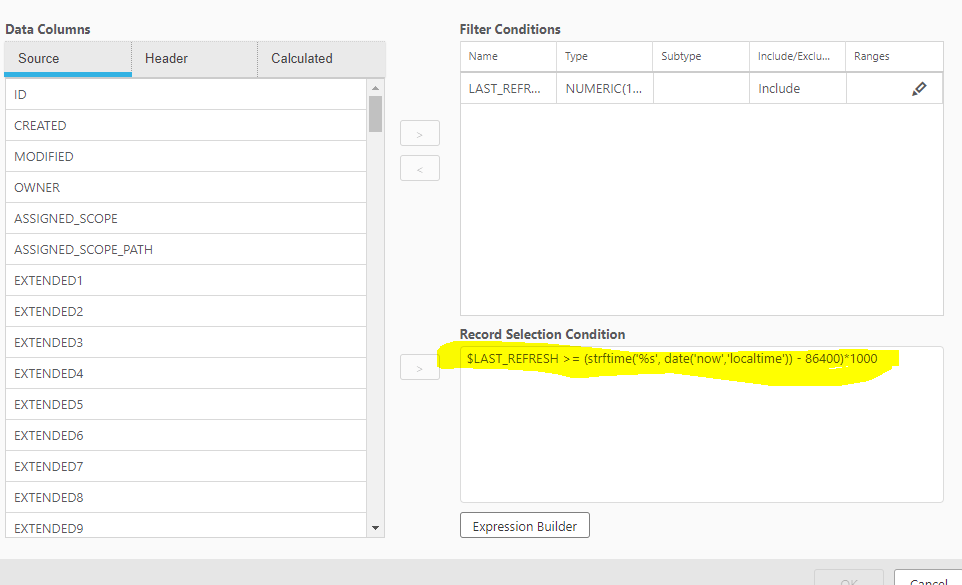The height and width of the screenshot is (585, 962).
Task: Pick the EXTENDED5 source column
Action: [186, 405]
